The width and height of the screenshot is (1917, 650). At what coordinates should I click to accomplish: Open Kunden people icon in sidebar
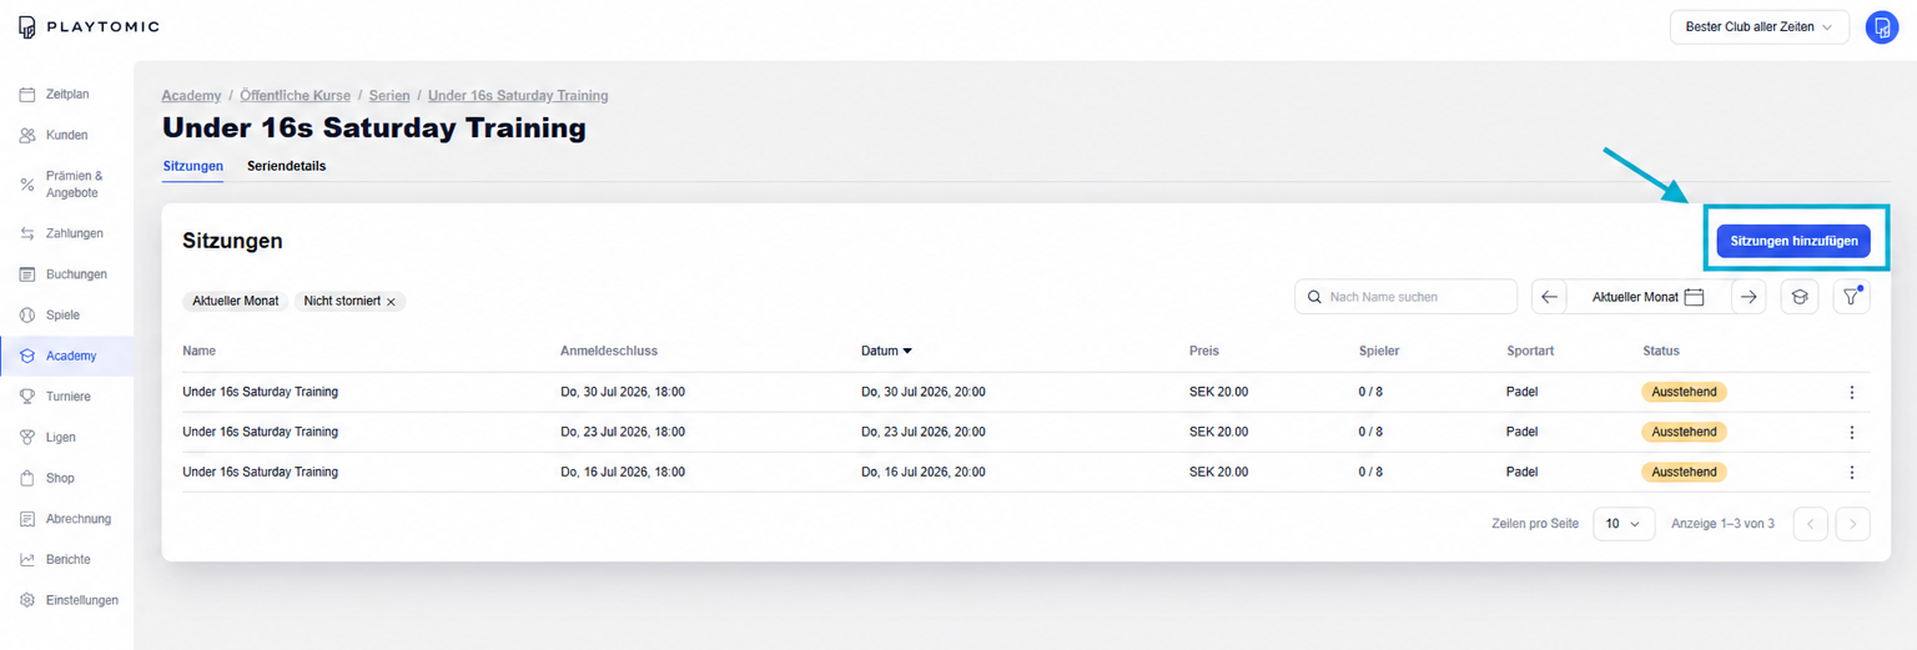(x=27, y=135)
